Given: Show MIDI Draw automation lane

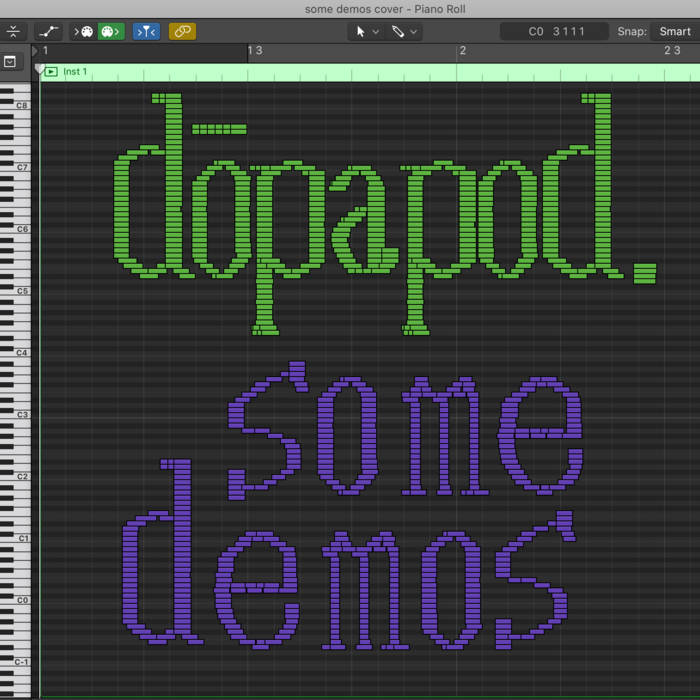Looking at the screenshot, I should coord(48,32).
